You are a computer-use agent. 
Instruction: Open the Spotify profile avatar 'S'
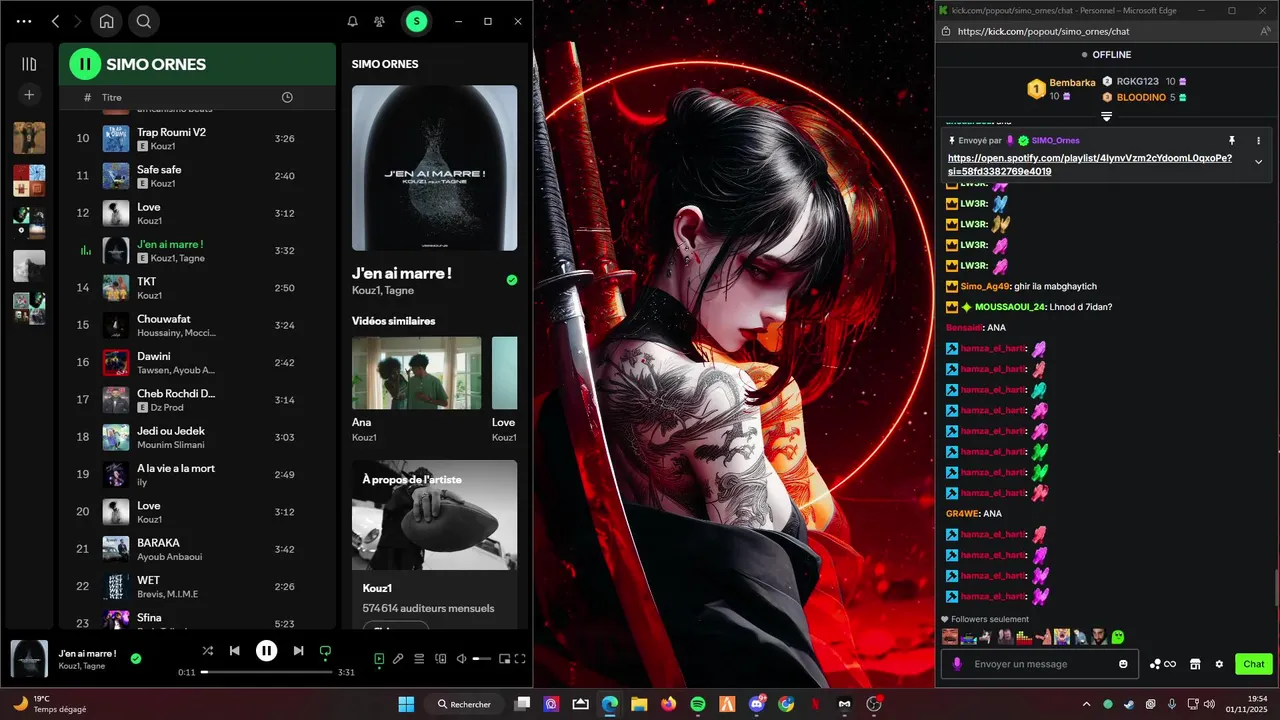click(x=417, y=21)
